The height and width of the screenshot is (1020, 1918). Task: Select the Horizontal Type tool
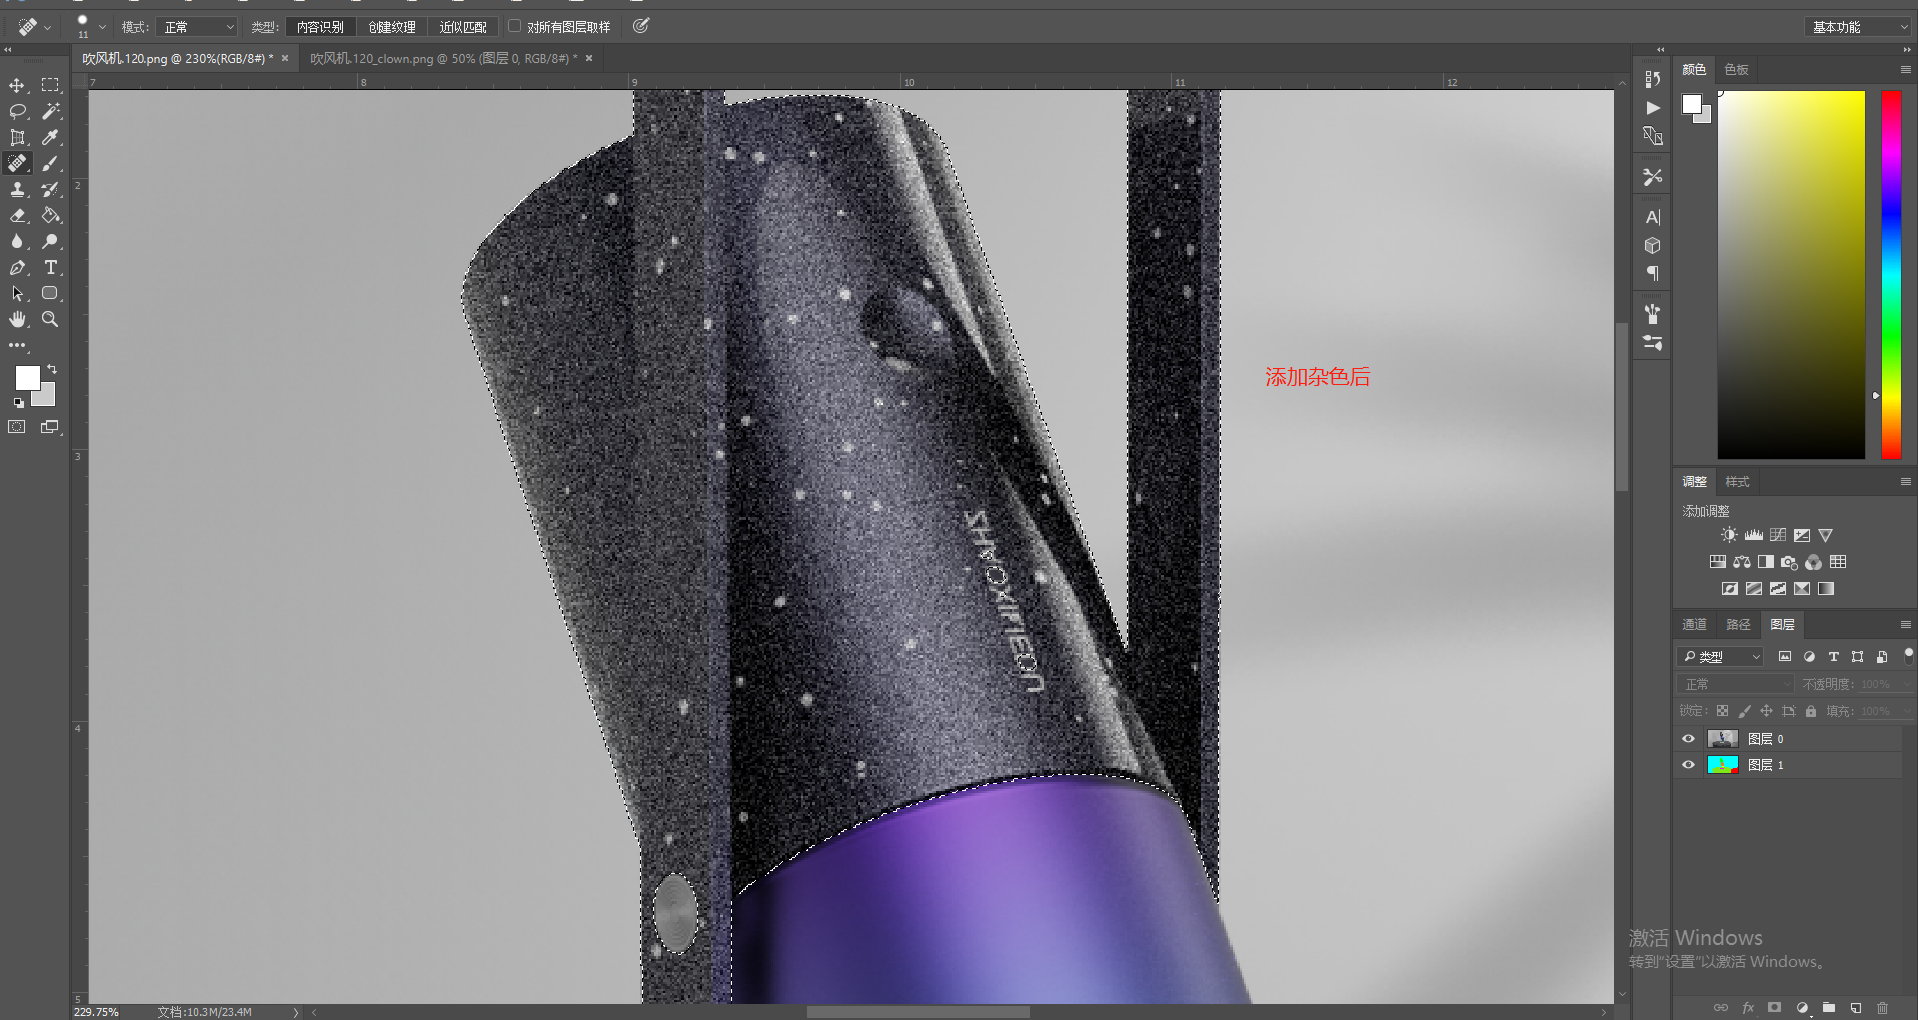point(50,268)
